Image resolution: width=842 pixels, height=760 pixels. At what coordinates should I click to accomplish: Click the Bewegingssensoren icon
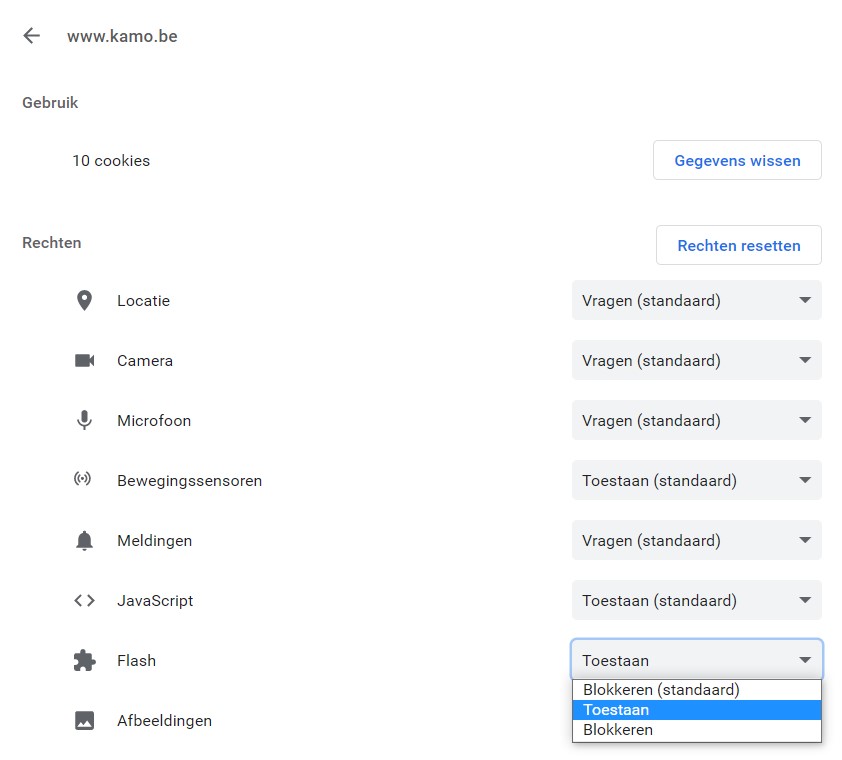(x=83, y=478)
